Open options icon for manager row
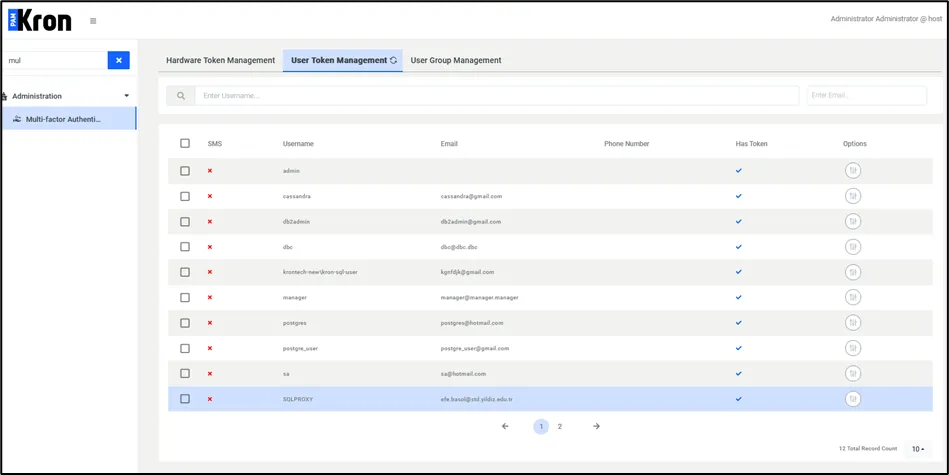The image size is (949, 475). tap(853, 298)
